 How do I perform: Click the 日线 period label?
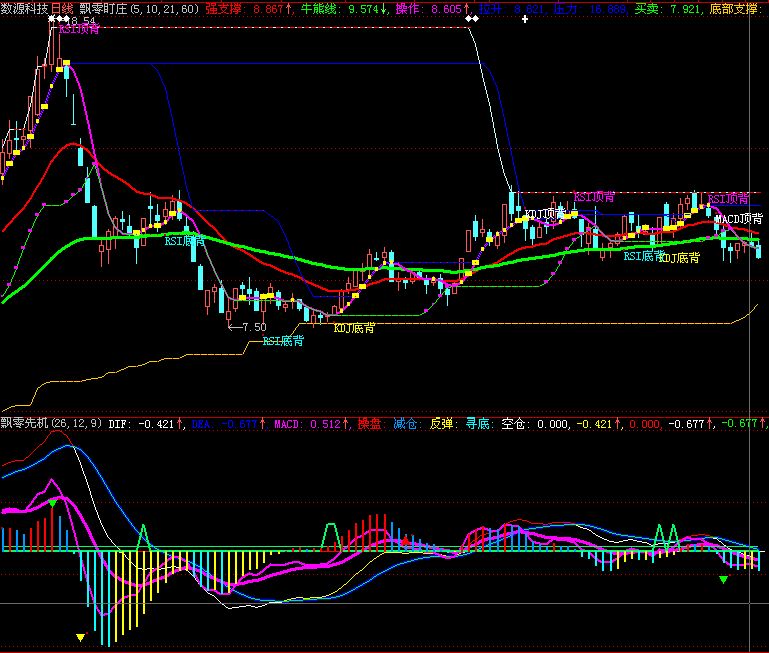click(62, 8)
